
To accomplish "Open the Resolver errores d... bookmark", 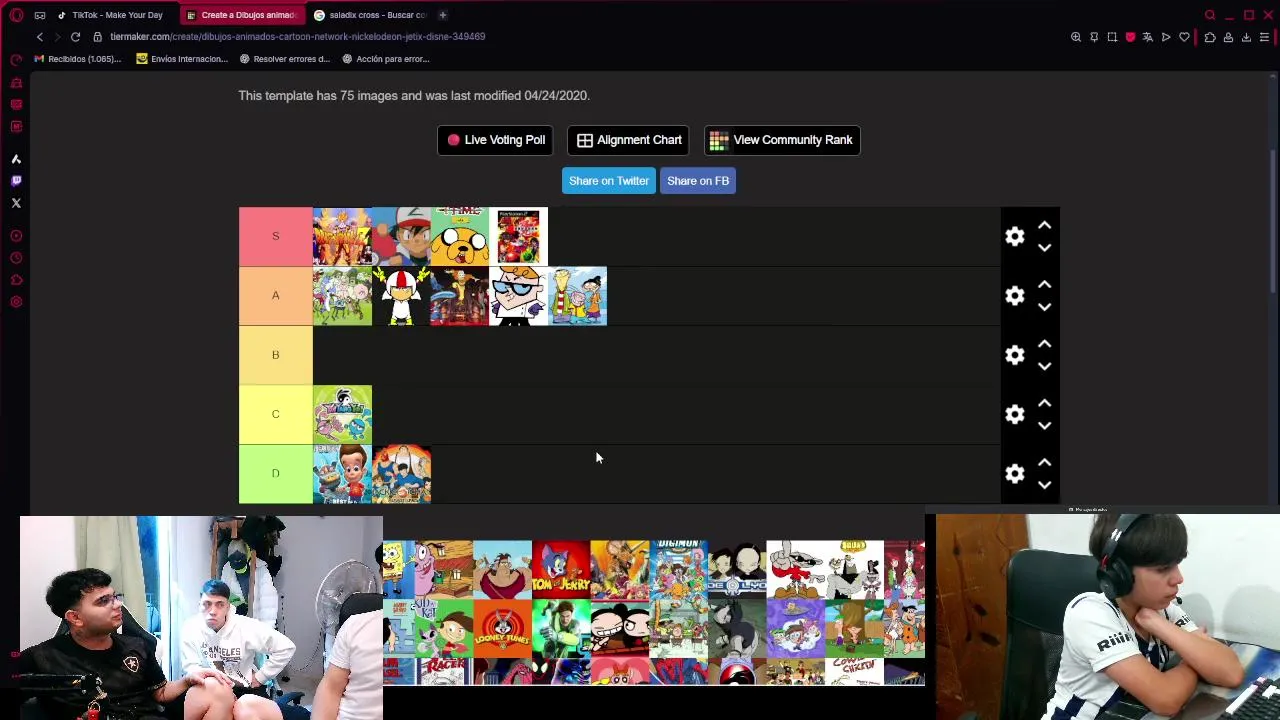I will (285, 59).
